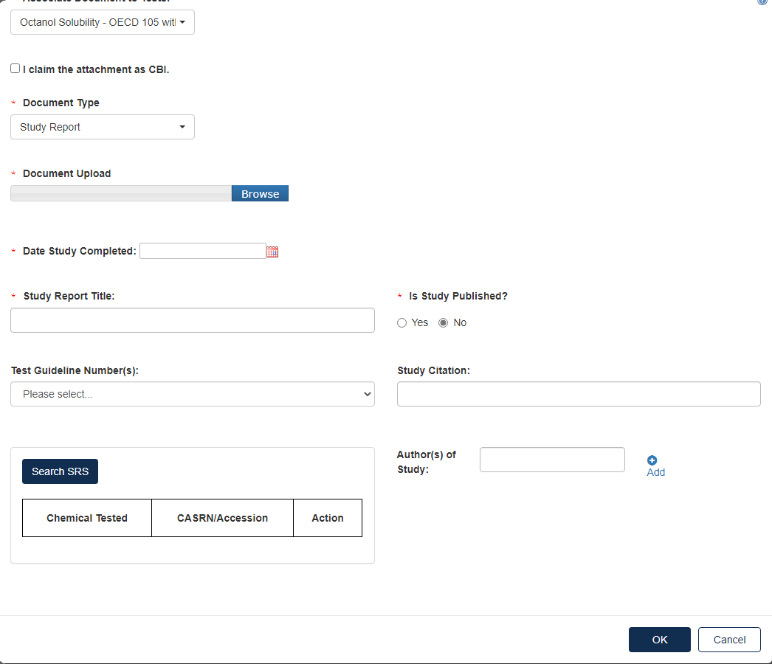The width and height of the screenshot is (772, 664).
Task: Click the Cancel button
Action: pyautogui.click(x=729, y=640)
